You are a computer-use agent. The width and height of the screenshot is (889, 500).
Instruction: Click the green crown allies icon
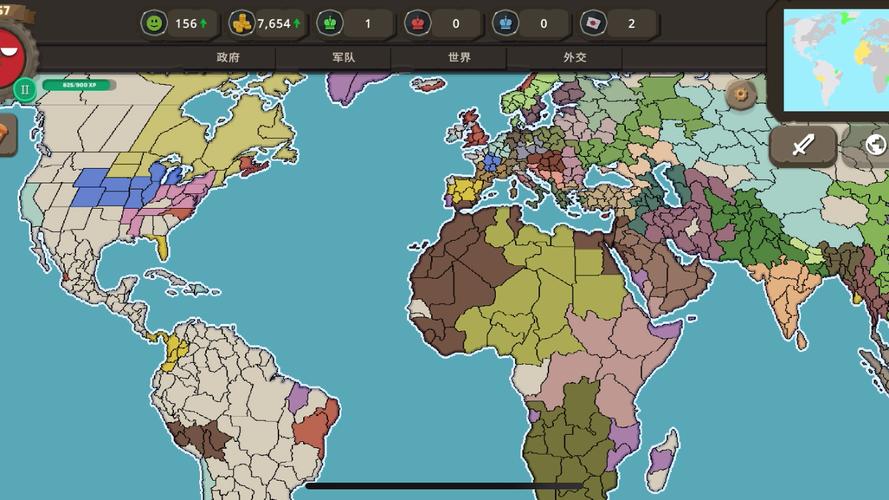(x=329, y=23)
